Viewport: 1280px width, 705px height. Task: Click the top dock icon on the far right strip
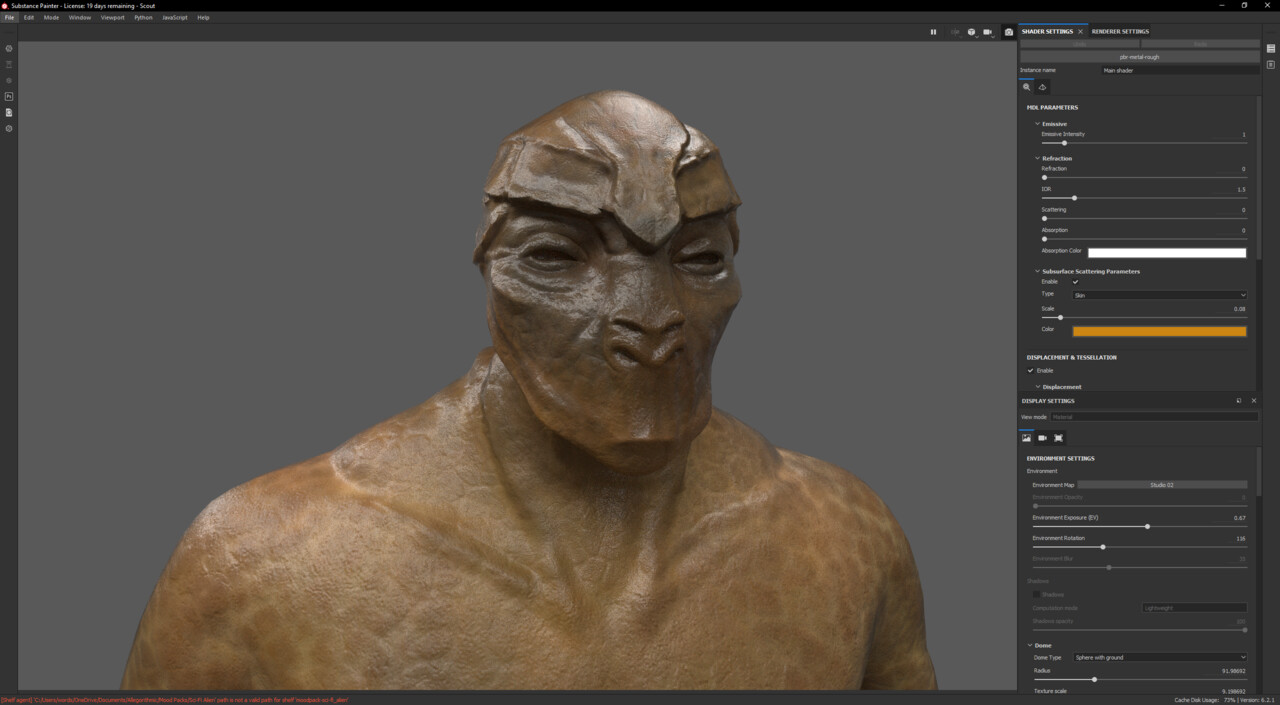tap(1270, 48)
